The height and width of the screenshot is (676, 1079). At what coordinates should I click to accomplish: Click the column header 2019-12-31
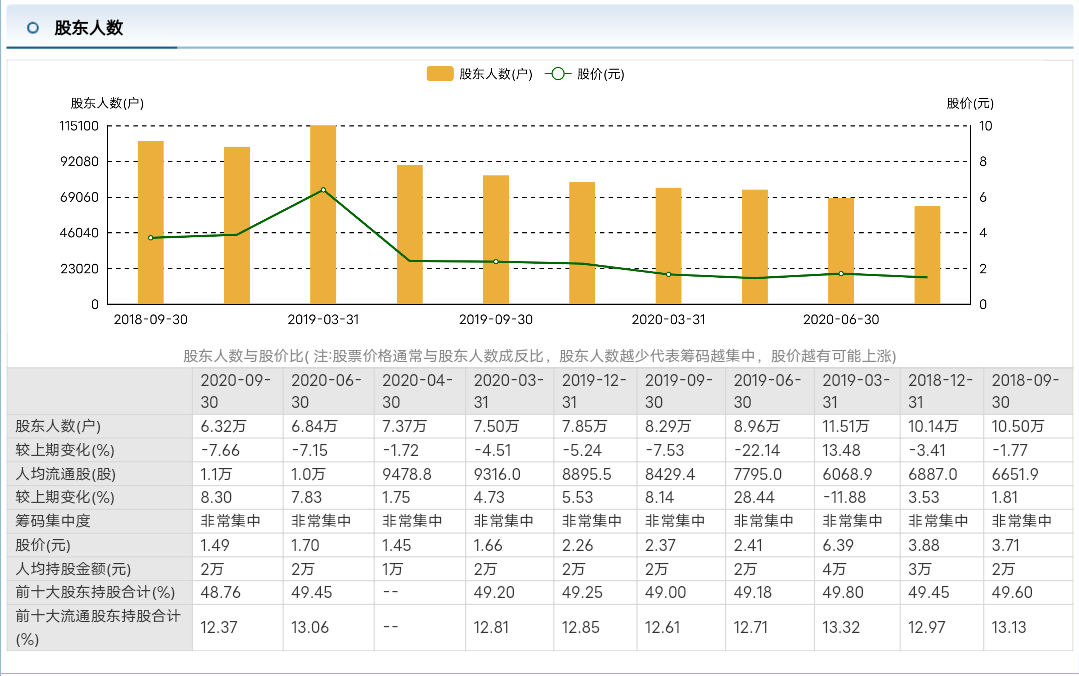coord(594,391)
